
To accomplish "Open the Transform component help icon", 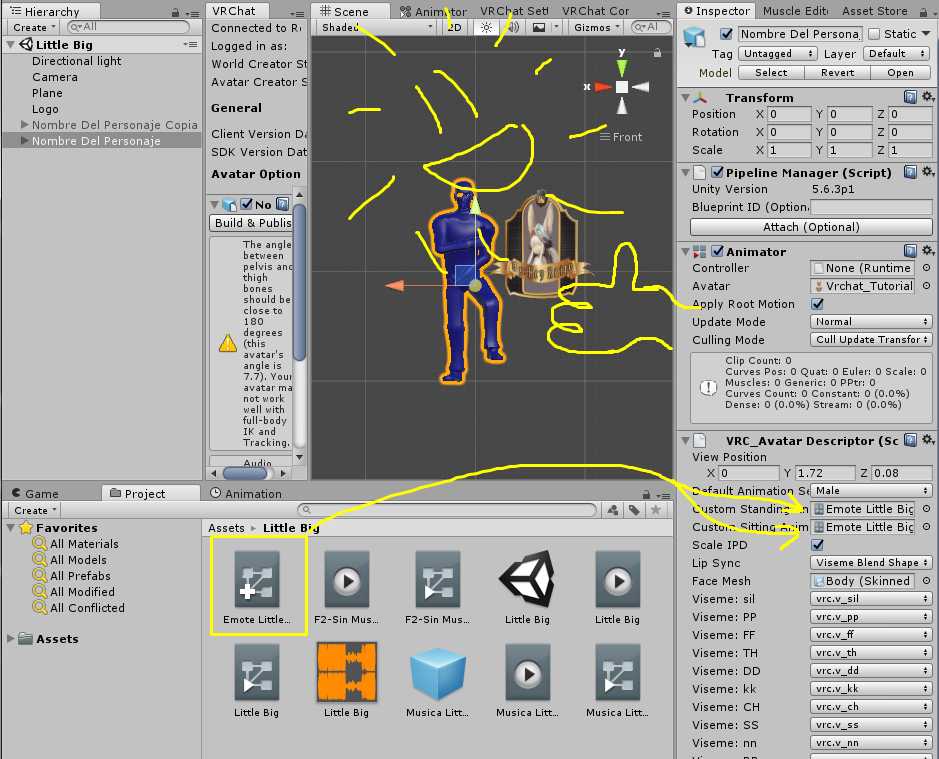I will 910,97.
